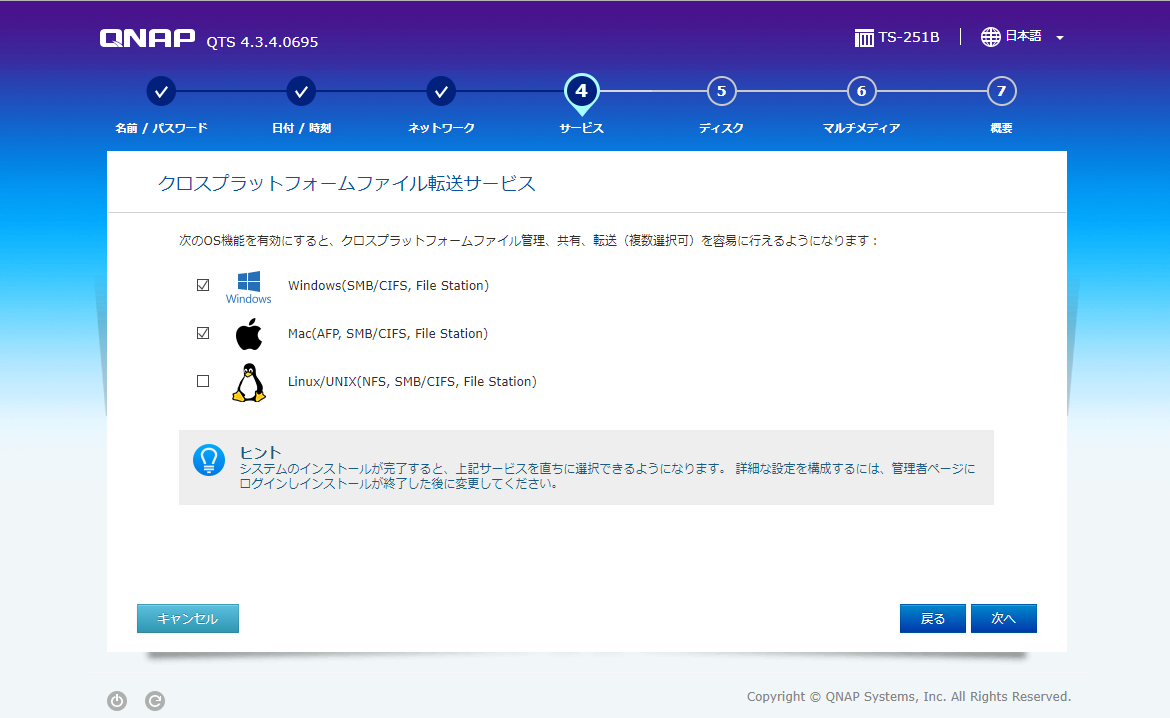Image resolution: width=1170 pixels, height=718 pixels.
Task: Click the globe language icon
Action: point(989,36)
